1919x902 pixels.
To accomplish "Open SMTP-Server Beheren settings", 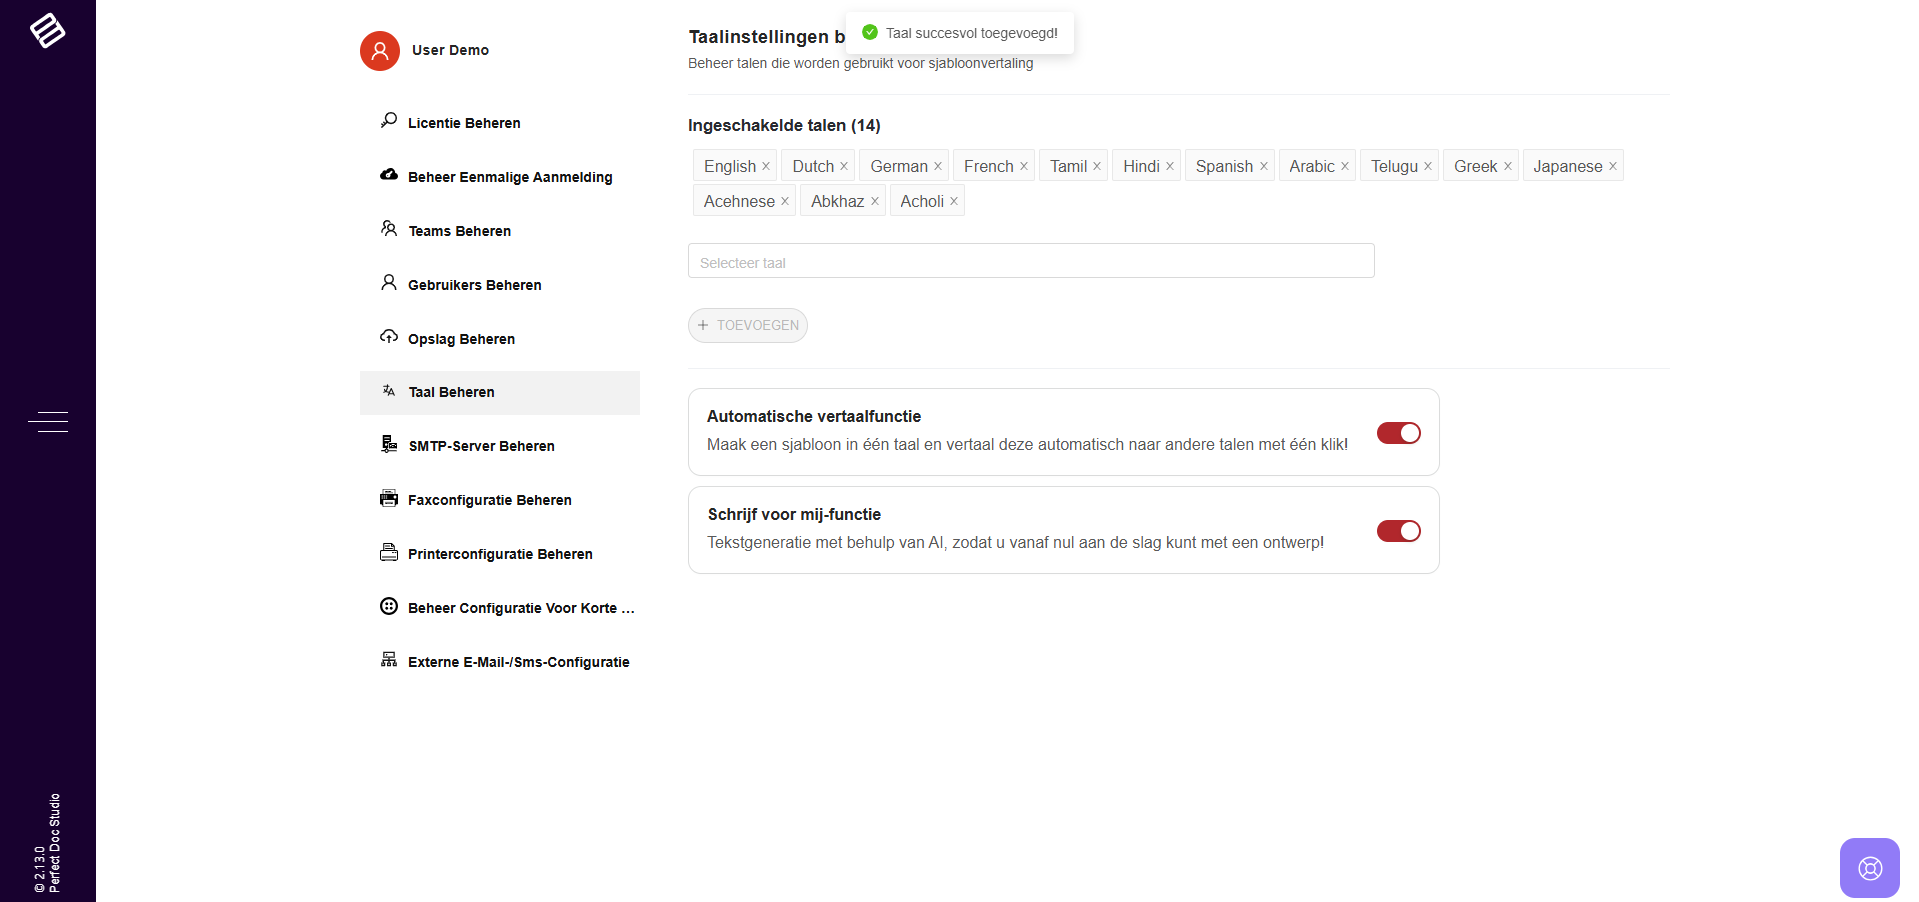I will [x=481, y=446].
